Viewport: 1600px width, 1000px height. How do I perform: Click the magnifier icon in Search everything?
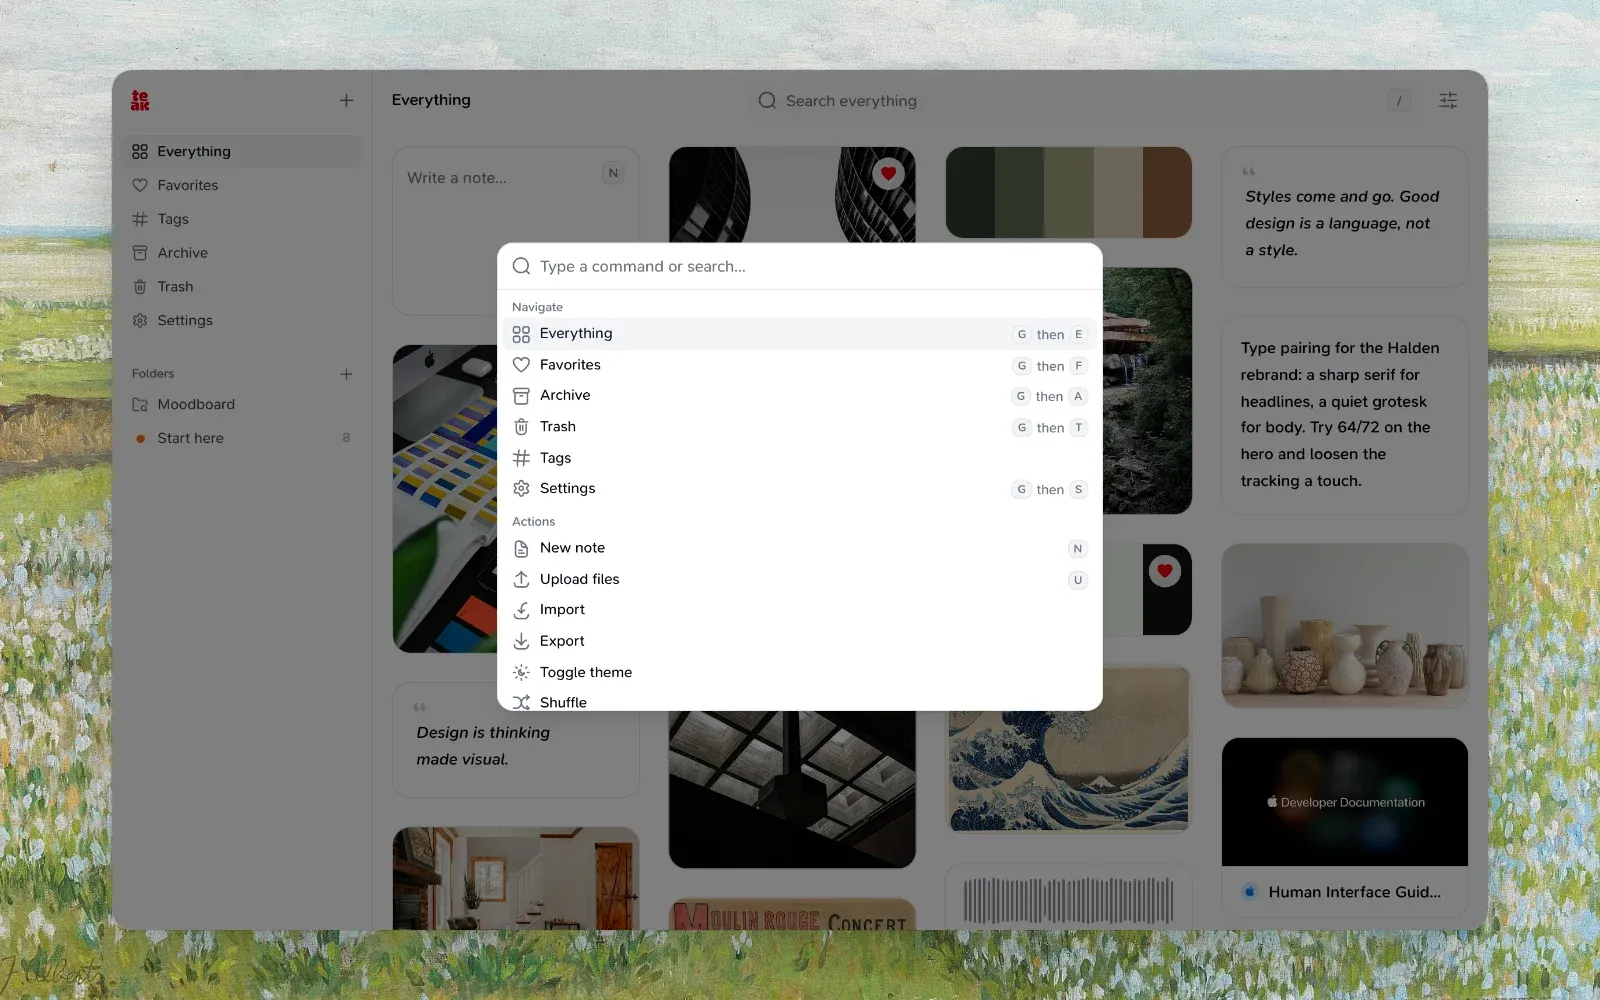pos(767,100)
